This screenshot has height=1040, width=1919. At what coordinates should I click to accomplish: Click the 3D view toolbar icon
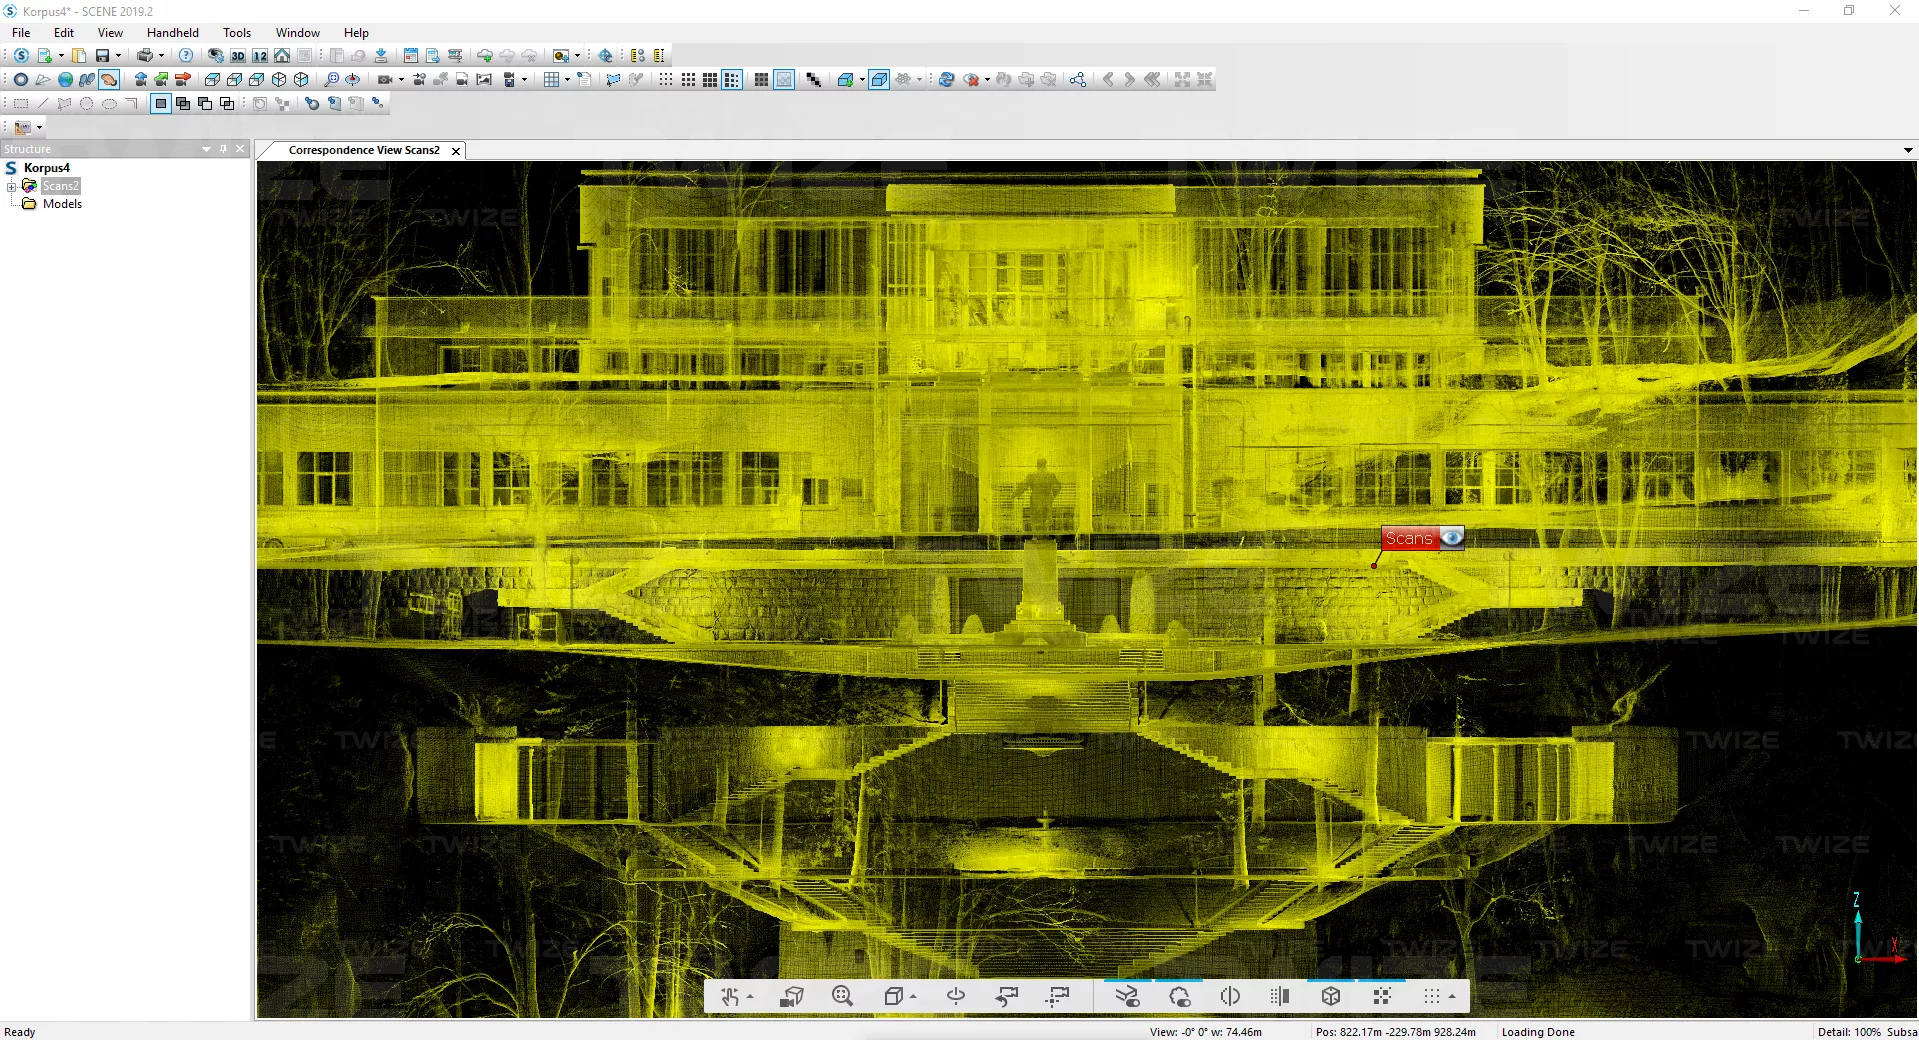click(x=238, y=56)
